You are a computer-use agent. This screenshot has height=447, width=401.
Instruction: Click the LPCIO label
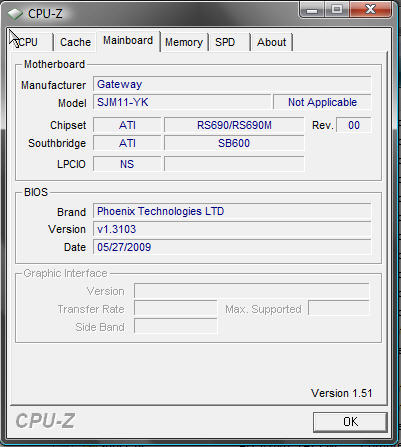pyautogui.click(x=71, y=164)
